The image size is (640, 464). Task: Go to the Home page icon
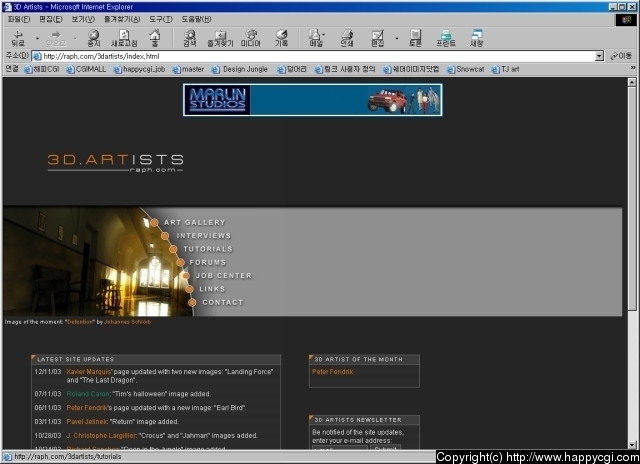coord(154,38)
